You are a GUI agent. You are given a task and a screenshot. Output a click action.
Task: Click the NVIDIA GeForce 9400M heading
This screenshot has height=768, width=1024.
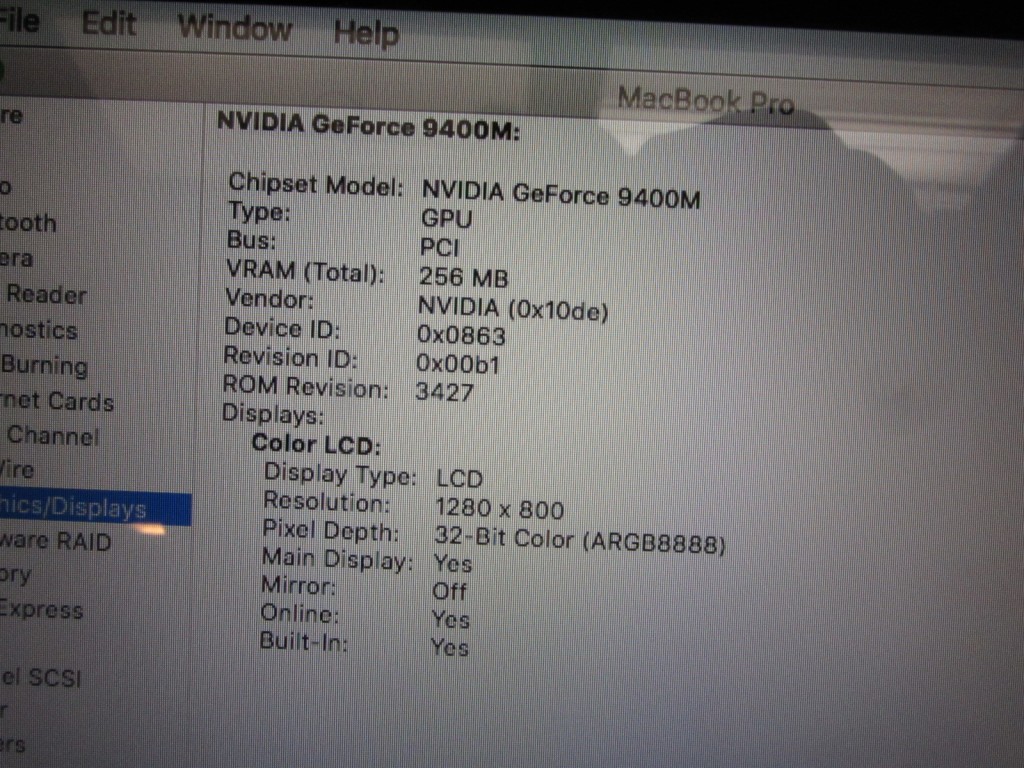pos(368,126)
